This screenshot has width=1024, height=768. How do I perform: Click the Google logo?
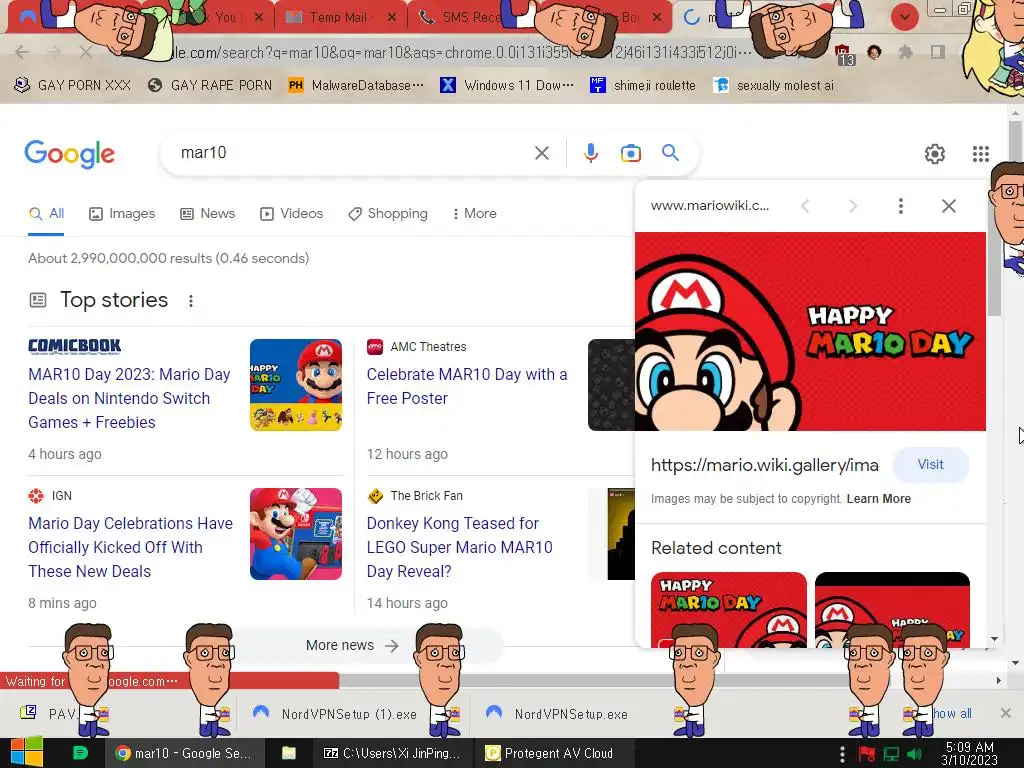pos(69,154)
